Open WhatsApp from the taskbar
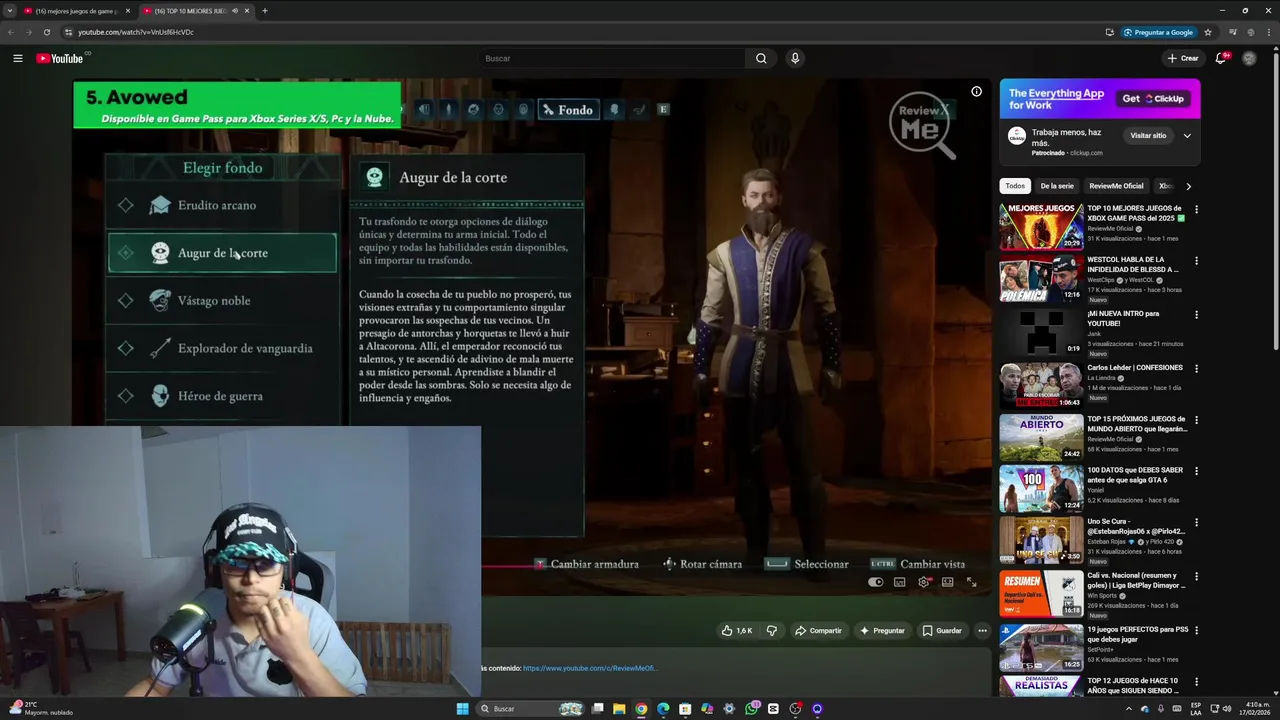1280x720 pixels. tap(751, 709)
